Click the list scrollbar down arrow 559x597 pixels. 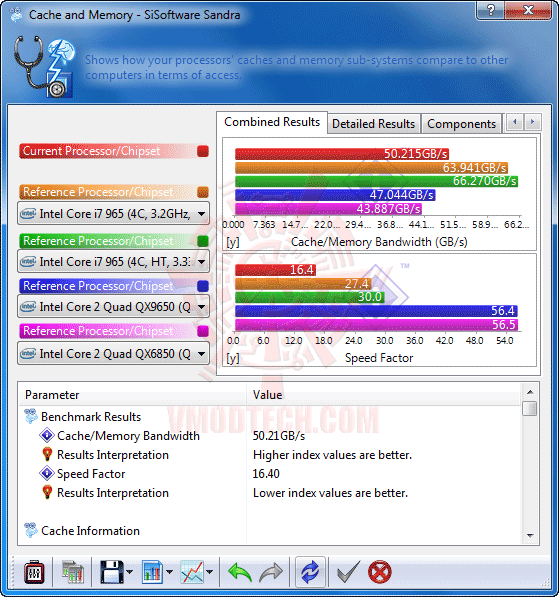click(530, 536)
